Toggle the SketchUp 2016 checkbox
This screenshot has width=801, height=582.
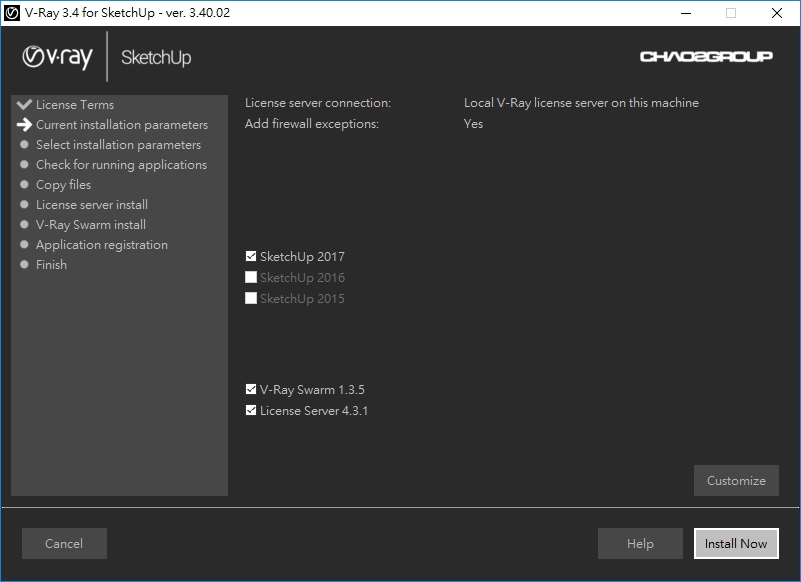(x=251, y=277)
